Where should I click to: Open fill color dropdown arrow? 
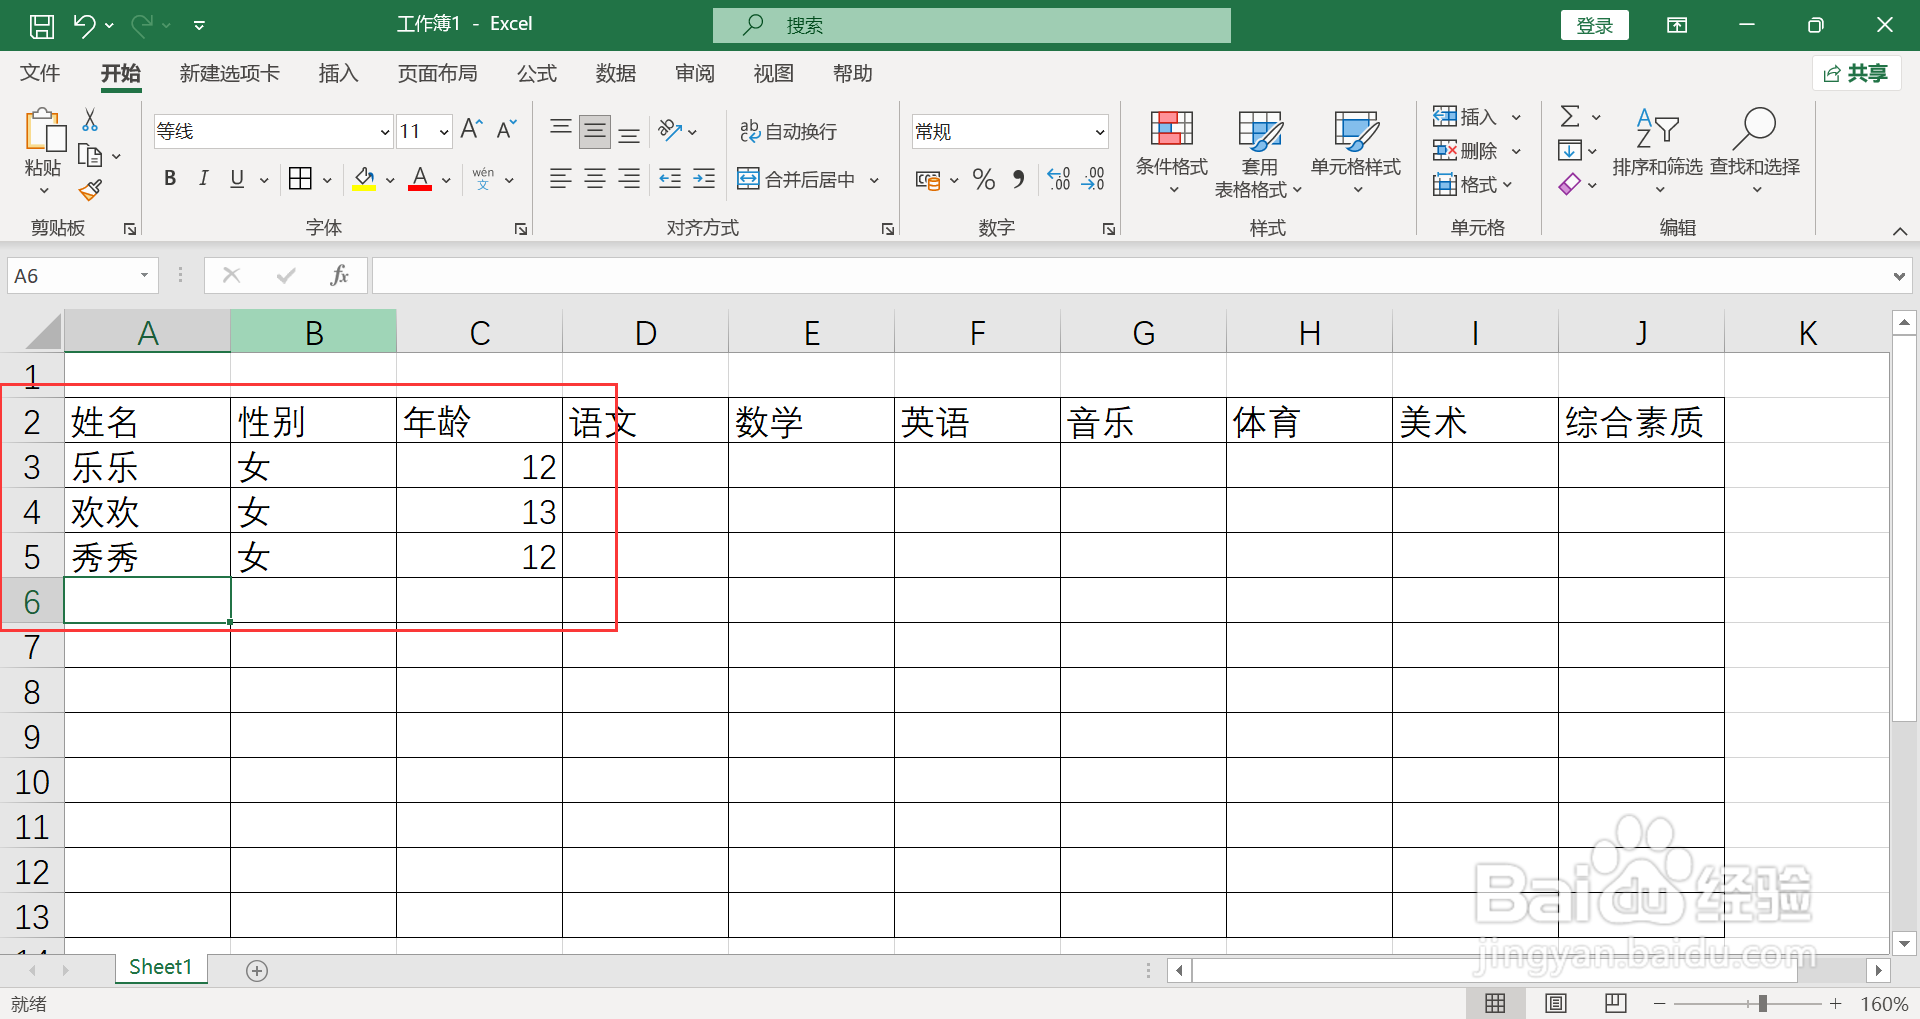[390, 180]
